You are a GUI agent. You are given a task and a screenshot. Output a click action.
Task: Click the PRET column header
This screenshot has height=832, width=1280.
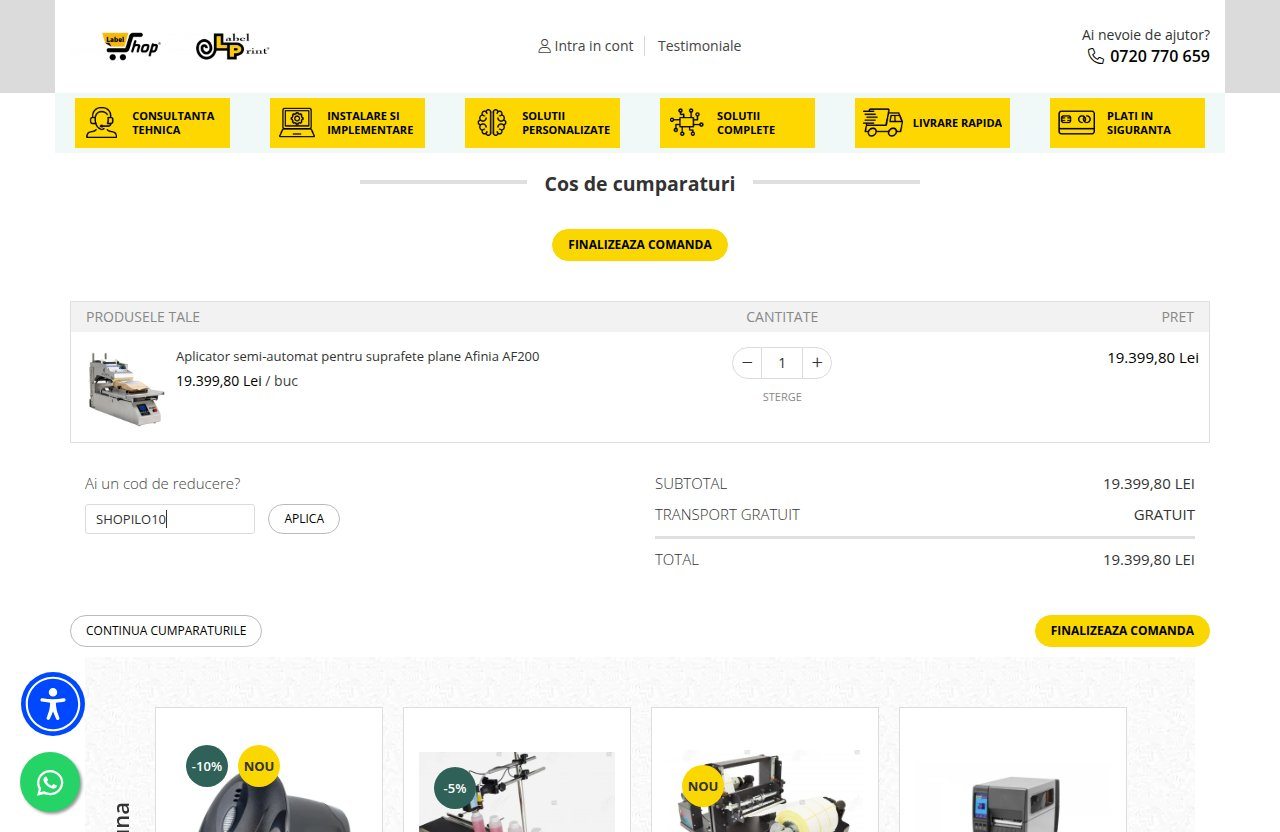tap(1178, 317)
